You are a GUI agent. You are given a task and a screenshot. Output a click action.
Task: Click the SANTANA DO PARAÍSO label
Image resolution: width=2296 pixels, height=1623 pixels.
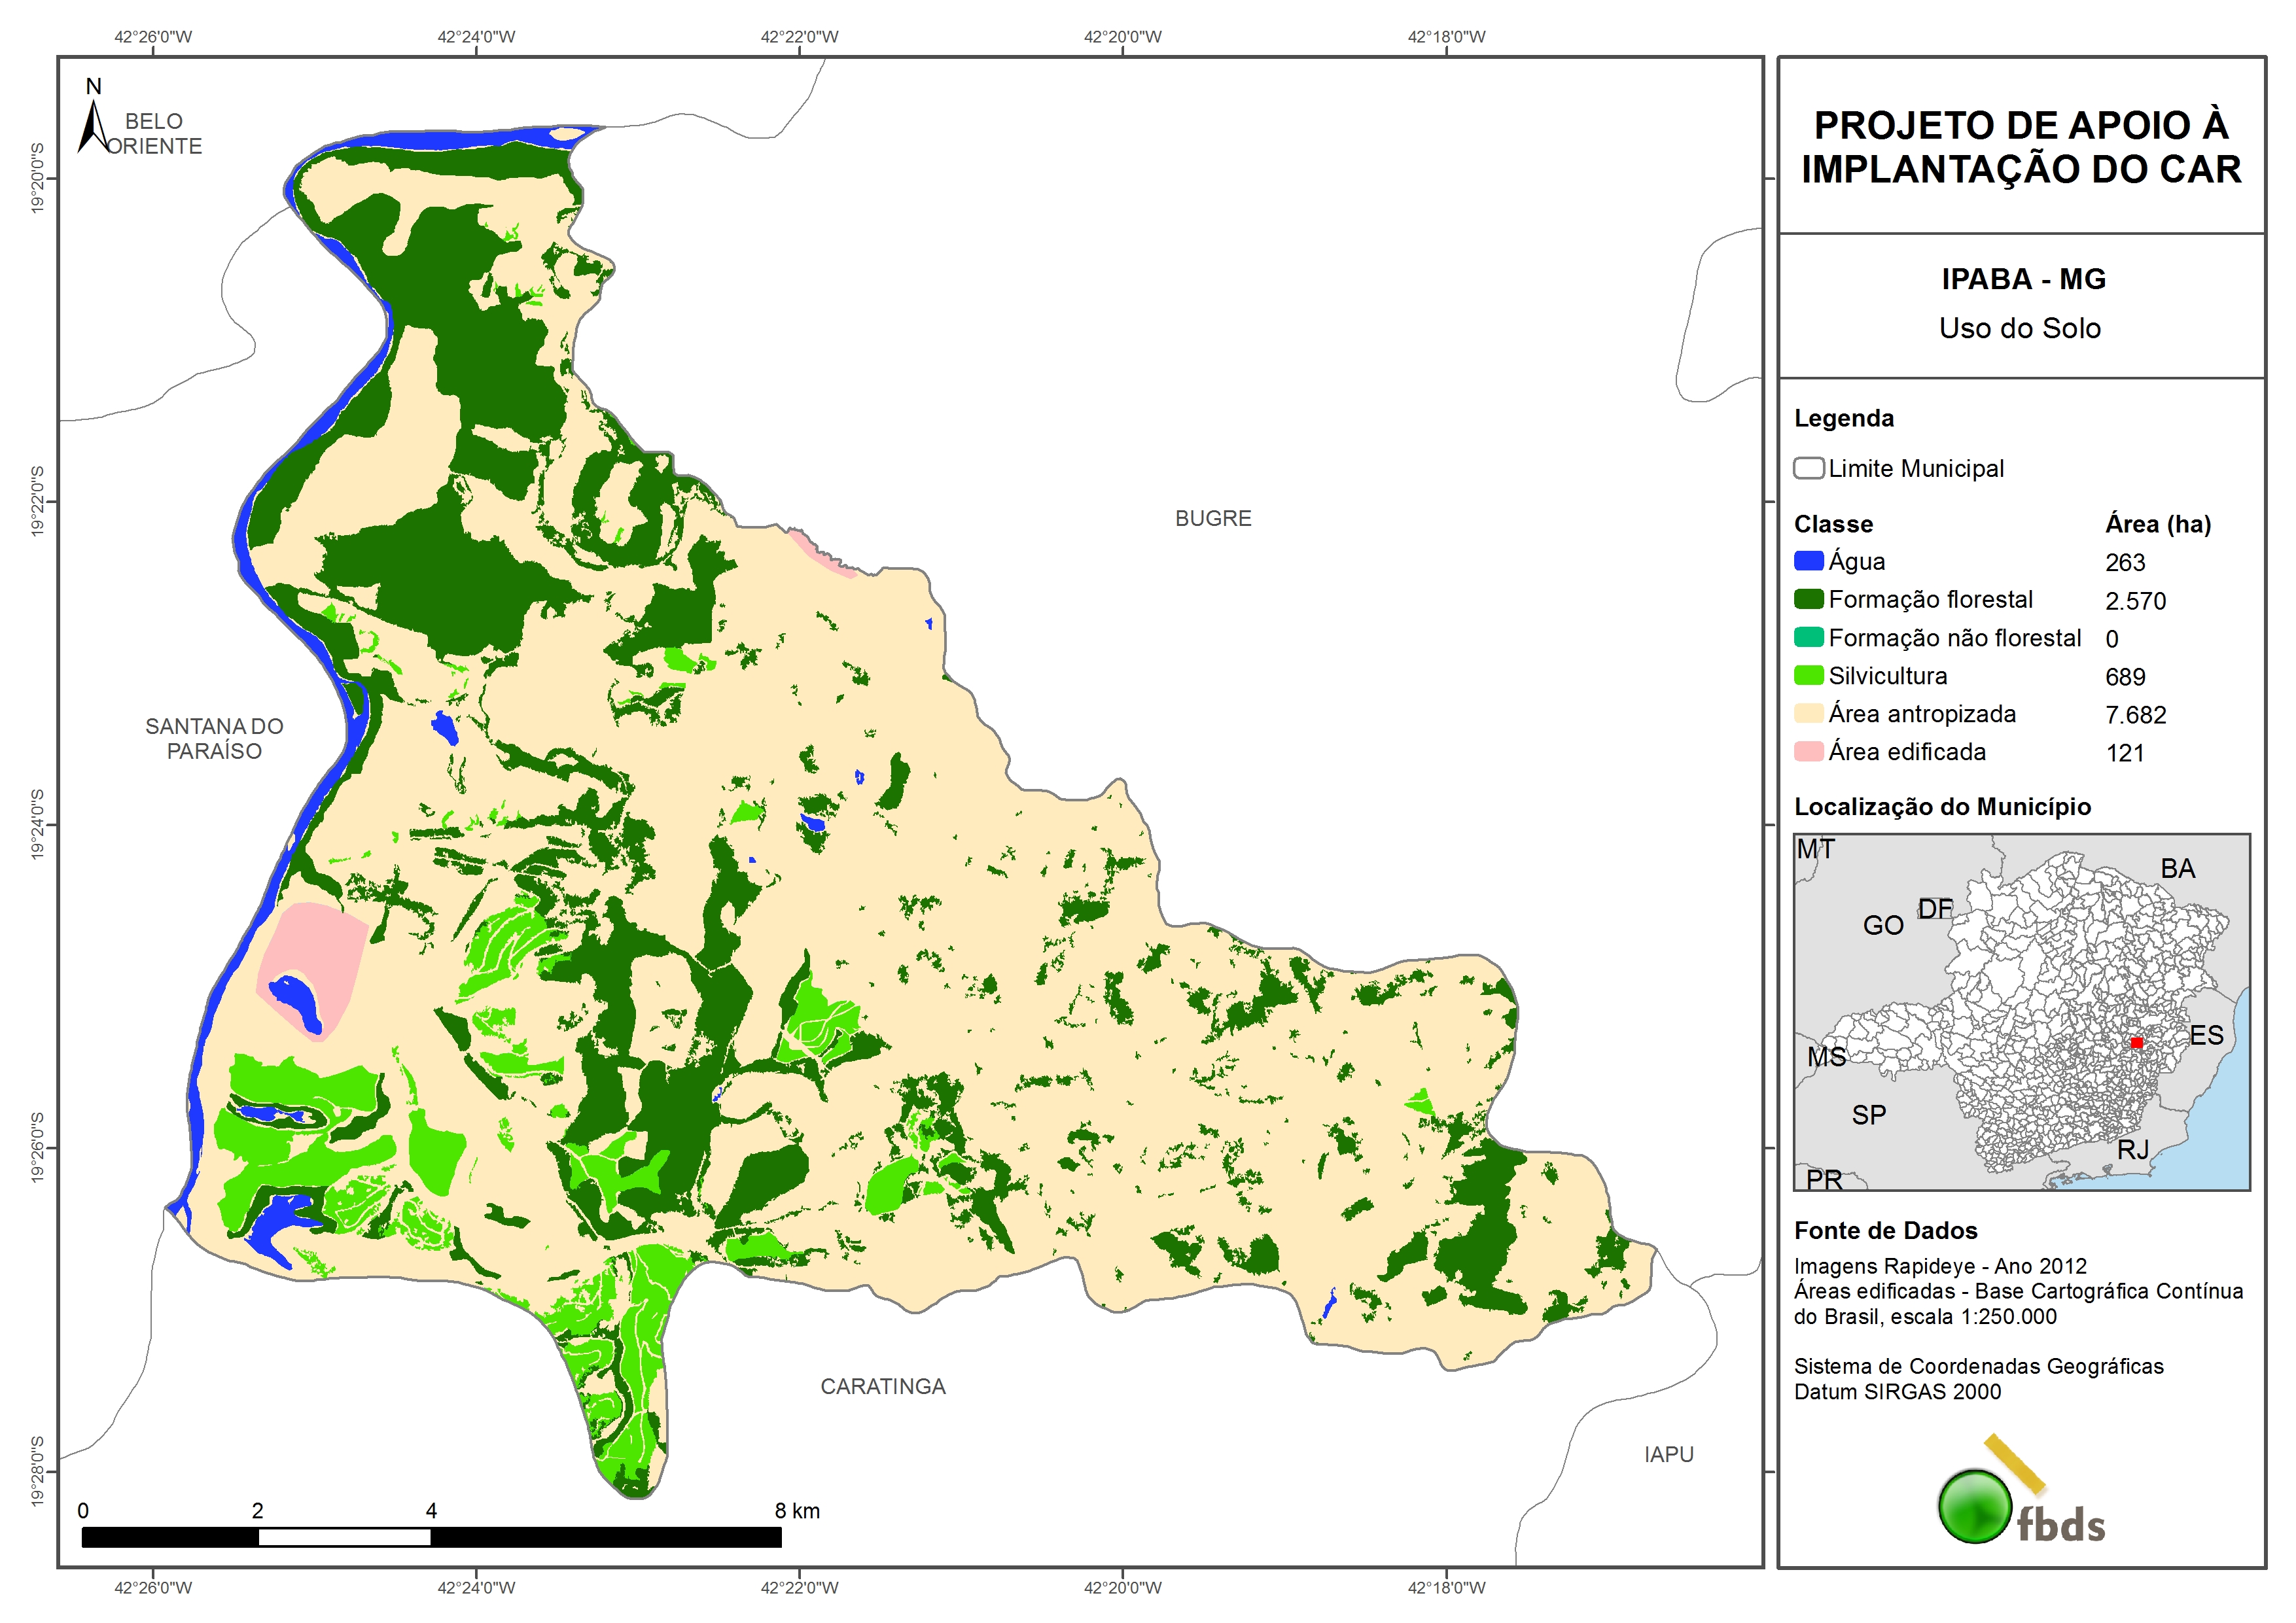[214, 738]
